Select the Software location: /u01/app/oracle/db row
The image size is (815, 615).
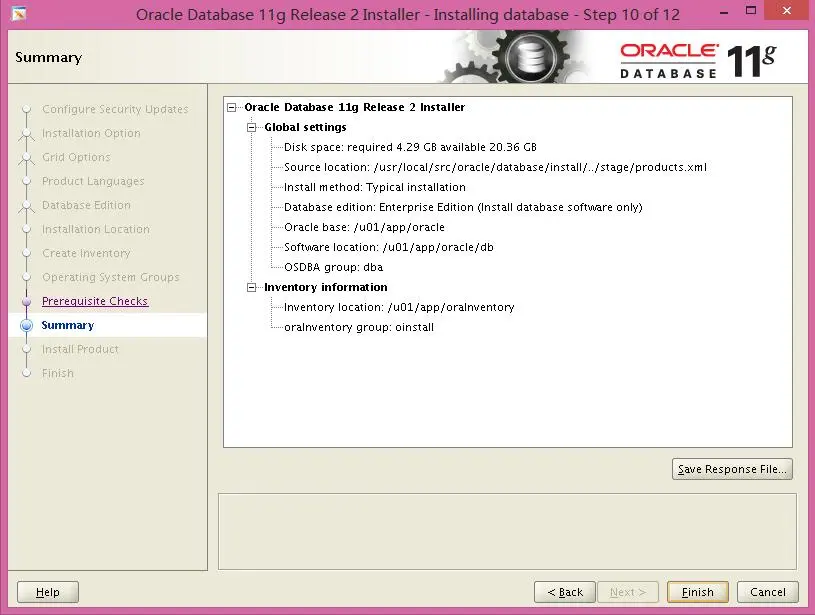[x=389, y=247]
